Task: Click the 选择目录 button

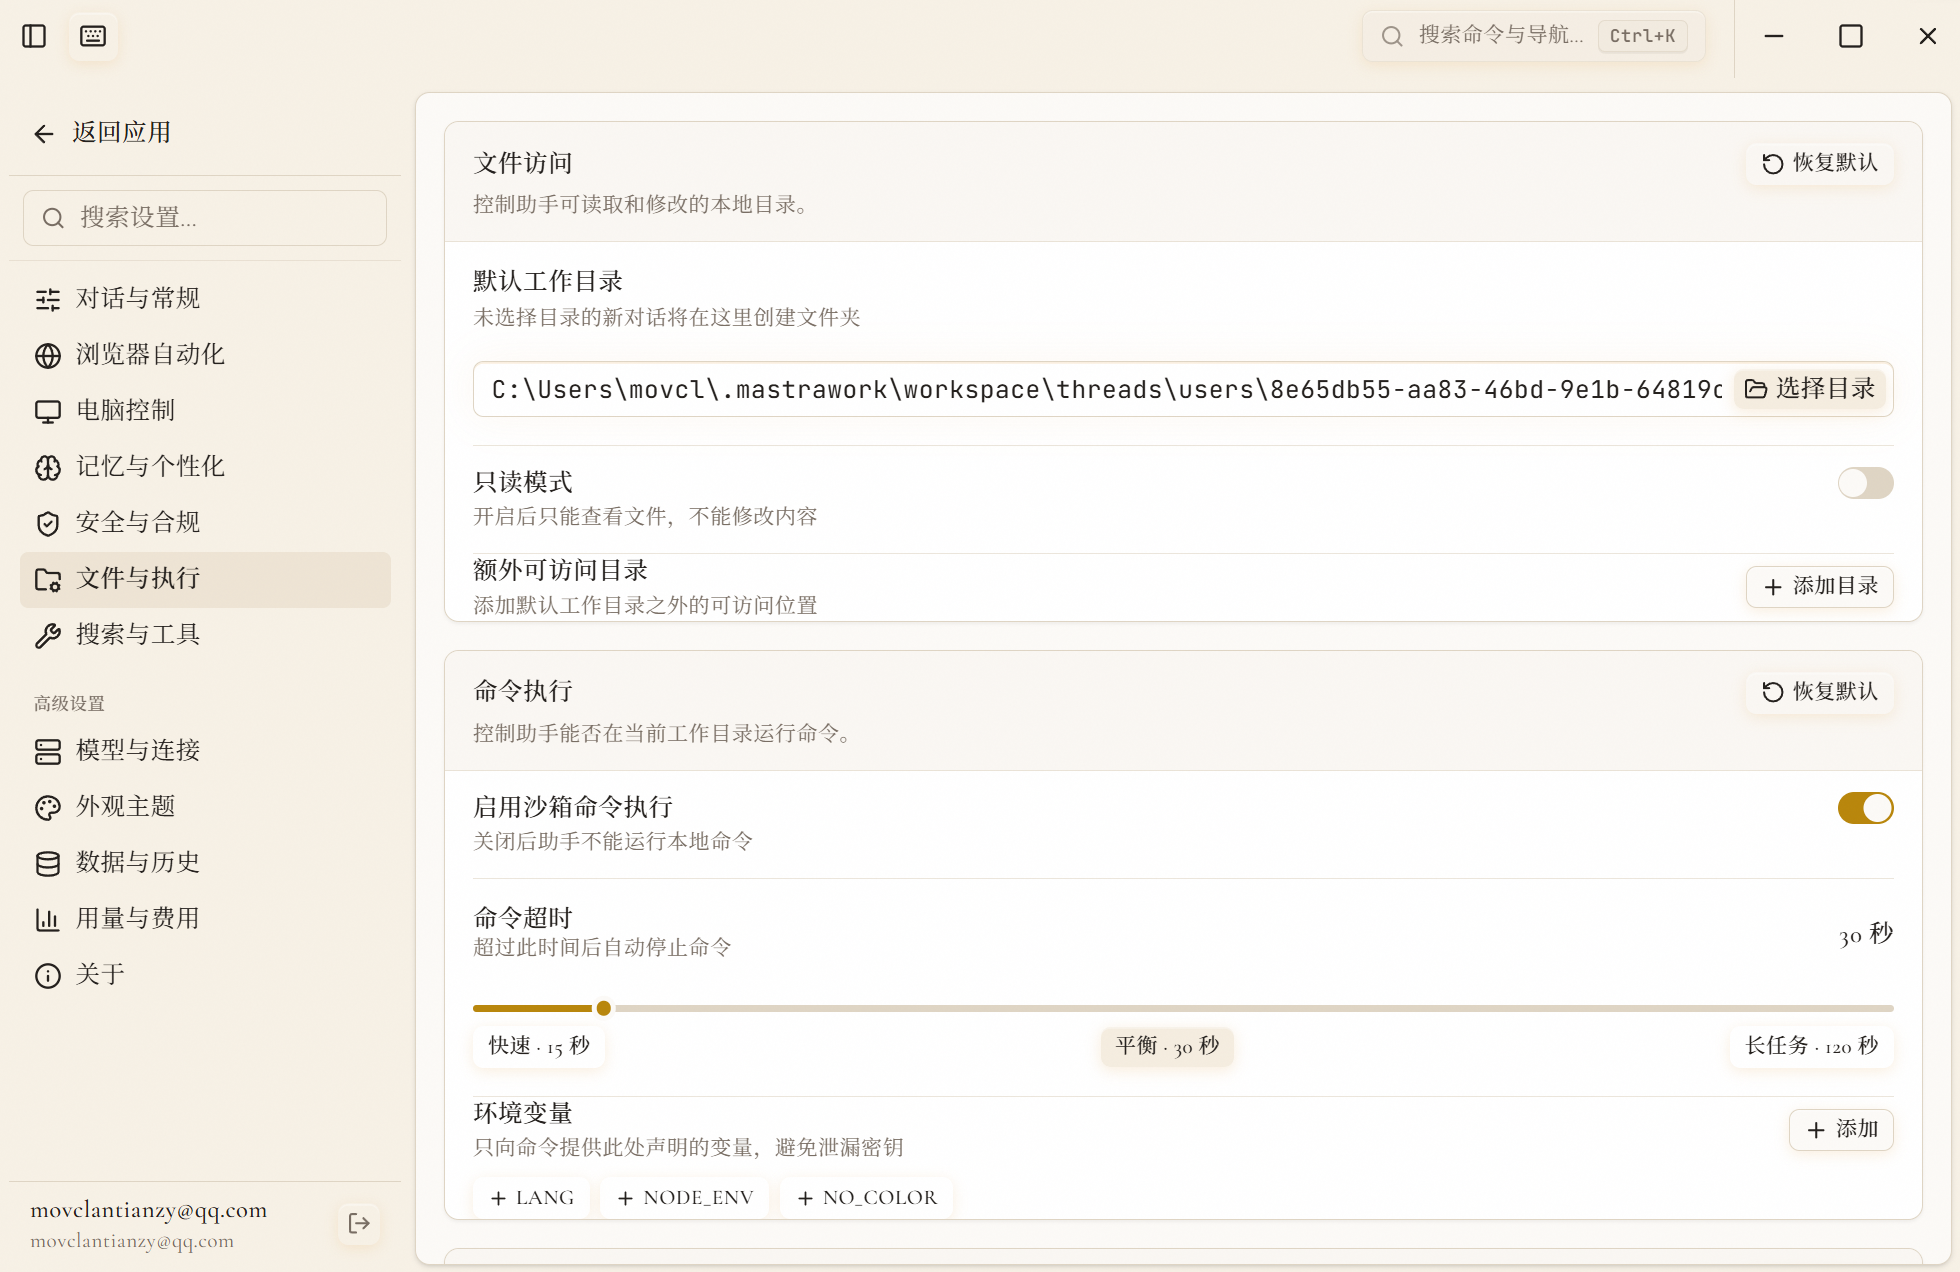Action: (1810, 389)
